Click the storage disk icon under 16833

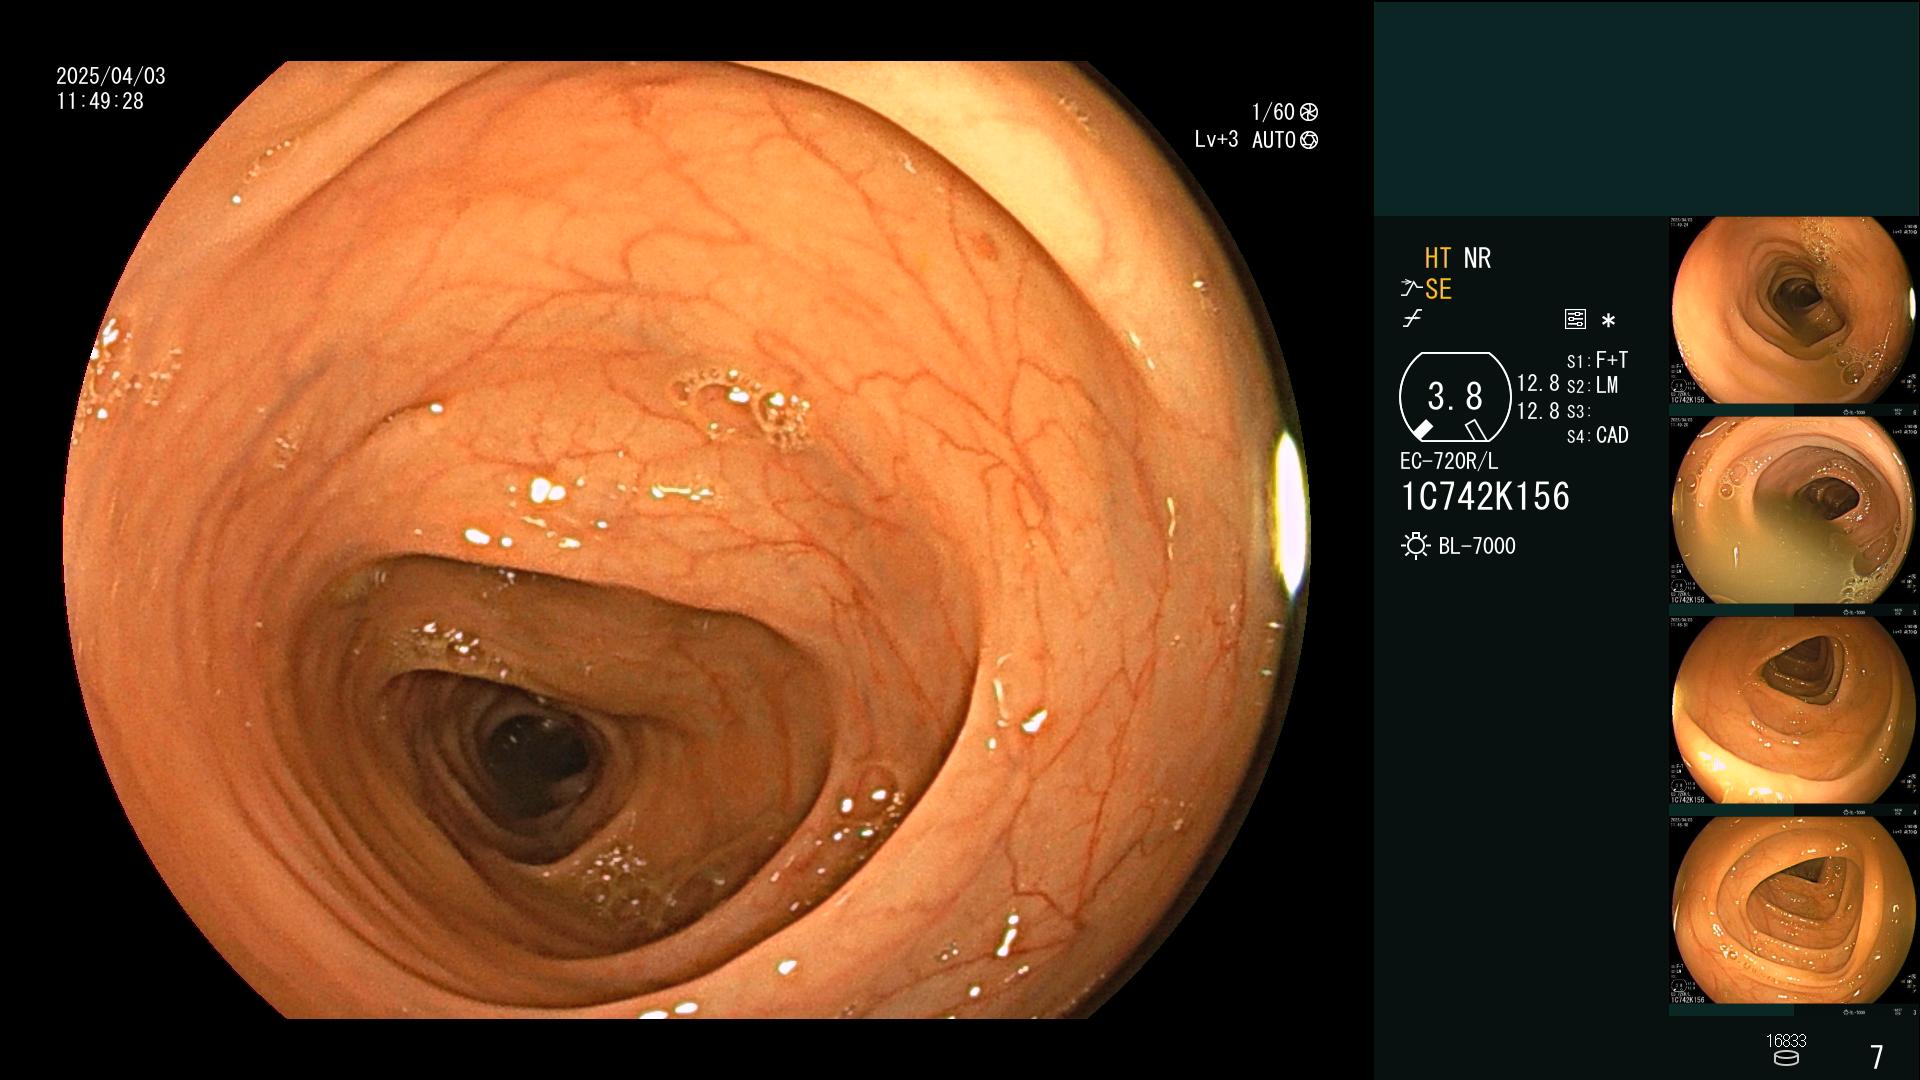[x=1785, y=1058]
